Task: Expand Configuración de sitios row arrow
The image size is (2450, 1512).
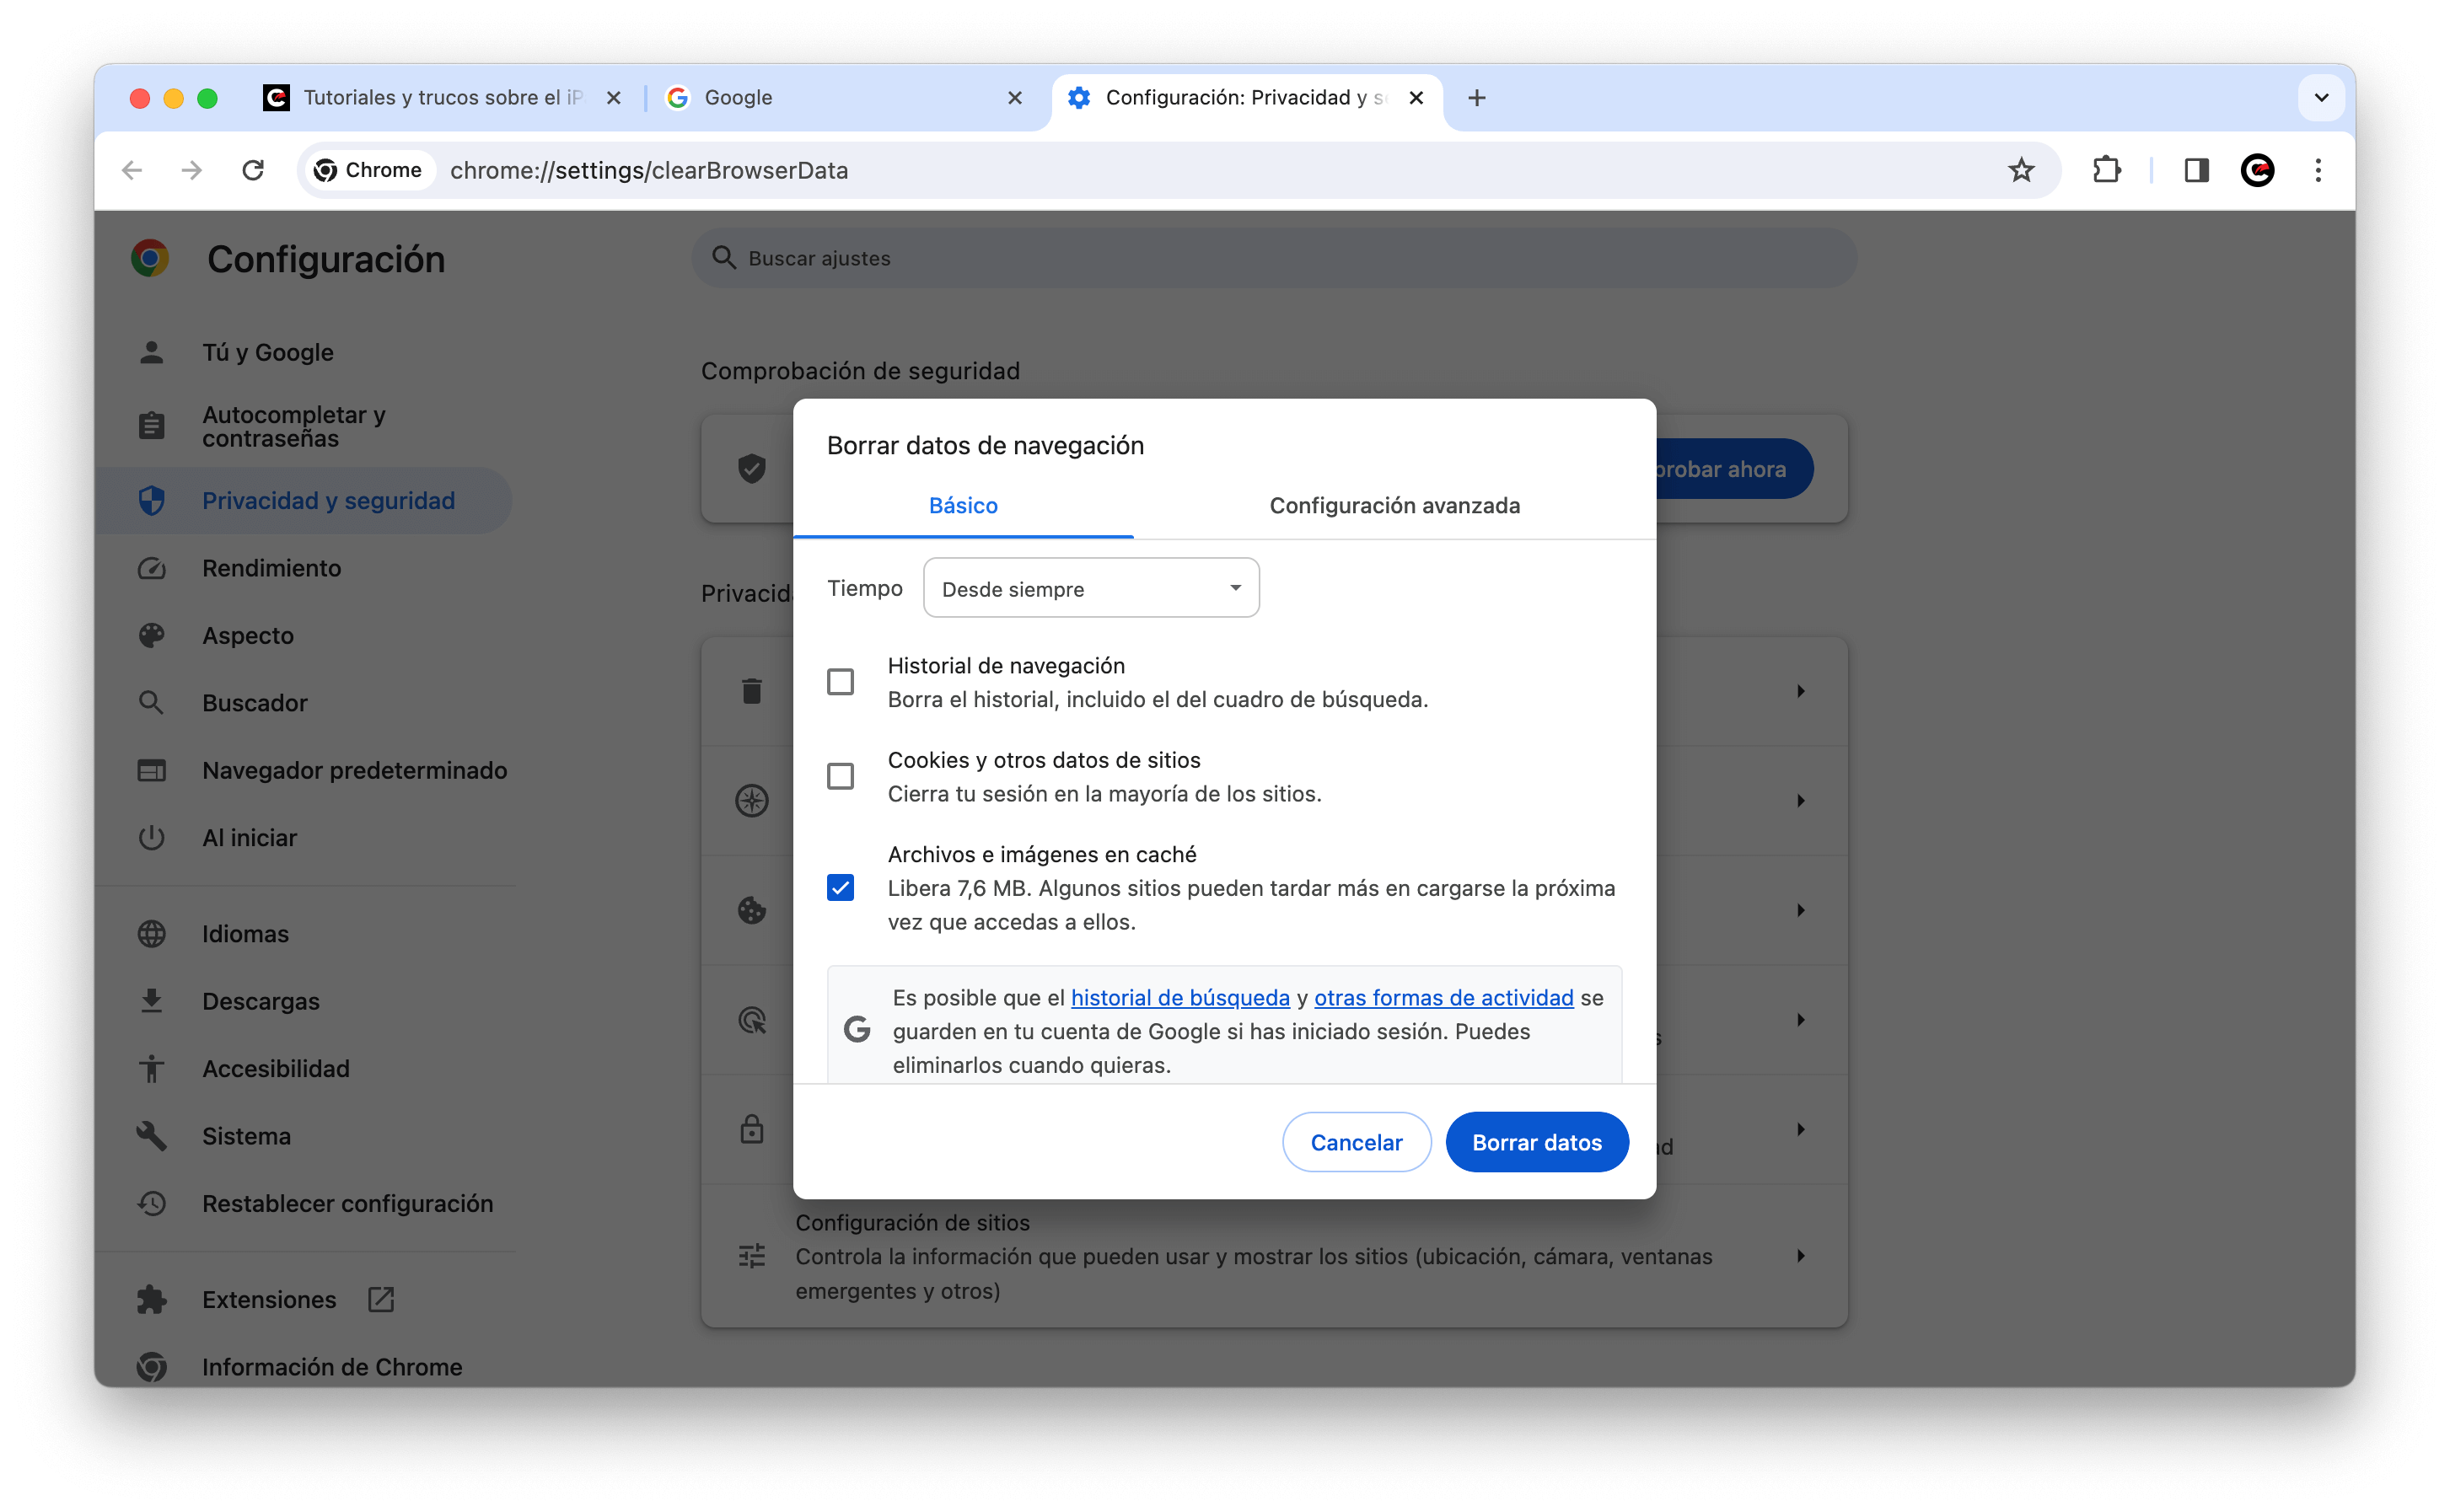Action: (x=1801, y=1256)
